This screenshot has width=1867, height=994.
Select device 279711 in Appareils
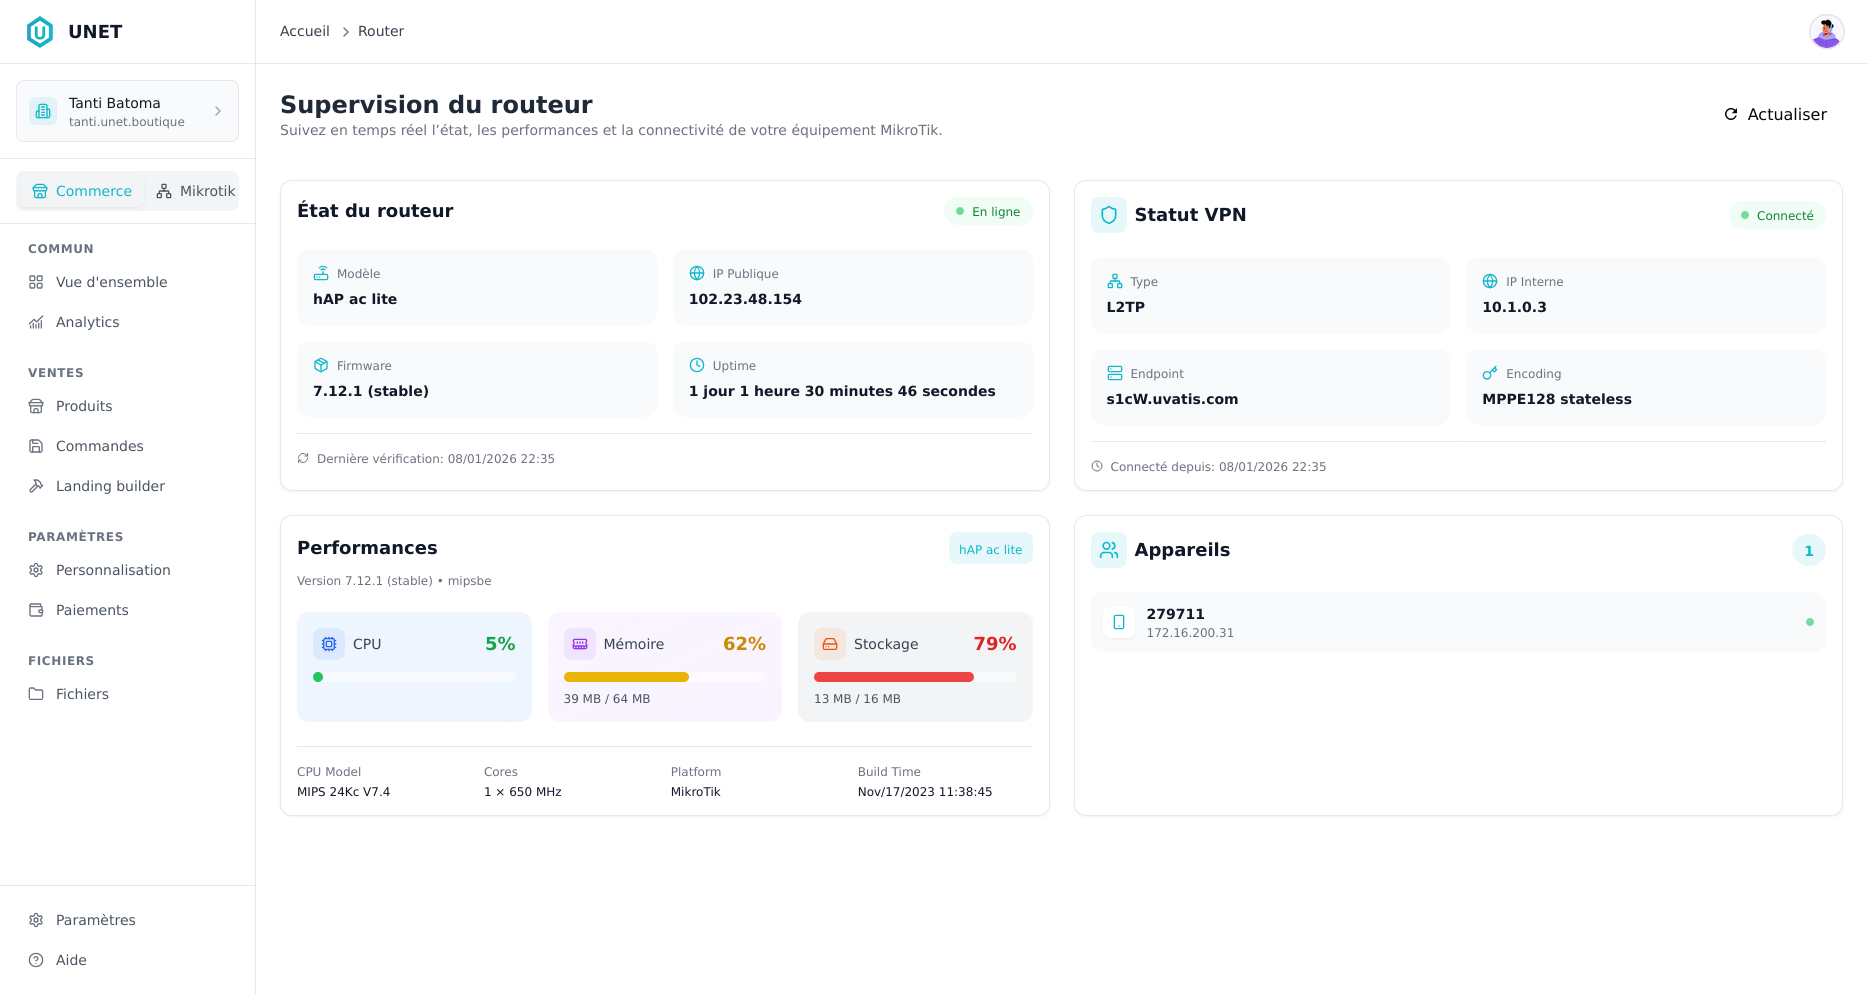pos(1457,621)
